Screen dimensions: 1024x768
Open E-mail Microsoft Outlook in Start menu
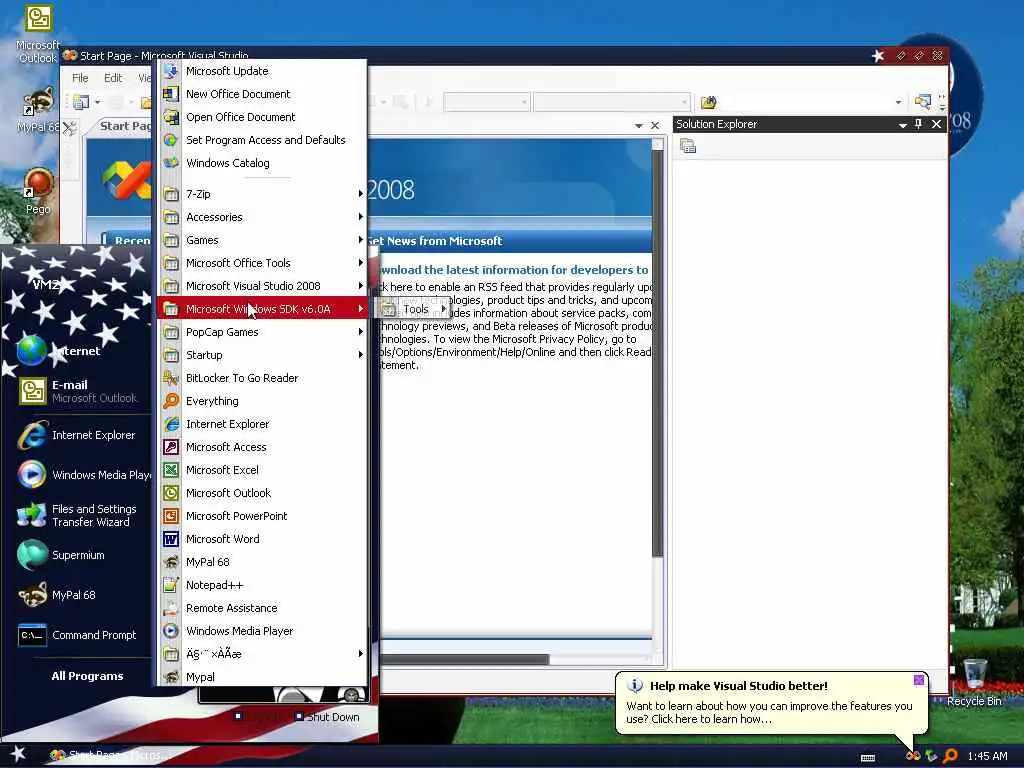point(77,391)
